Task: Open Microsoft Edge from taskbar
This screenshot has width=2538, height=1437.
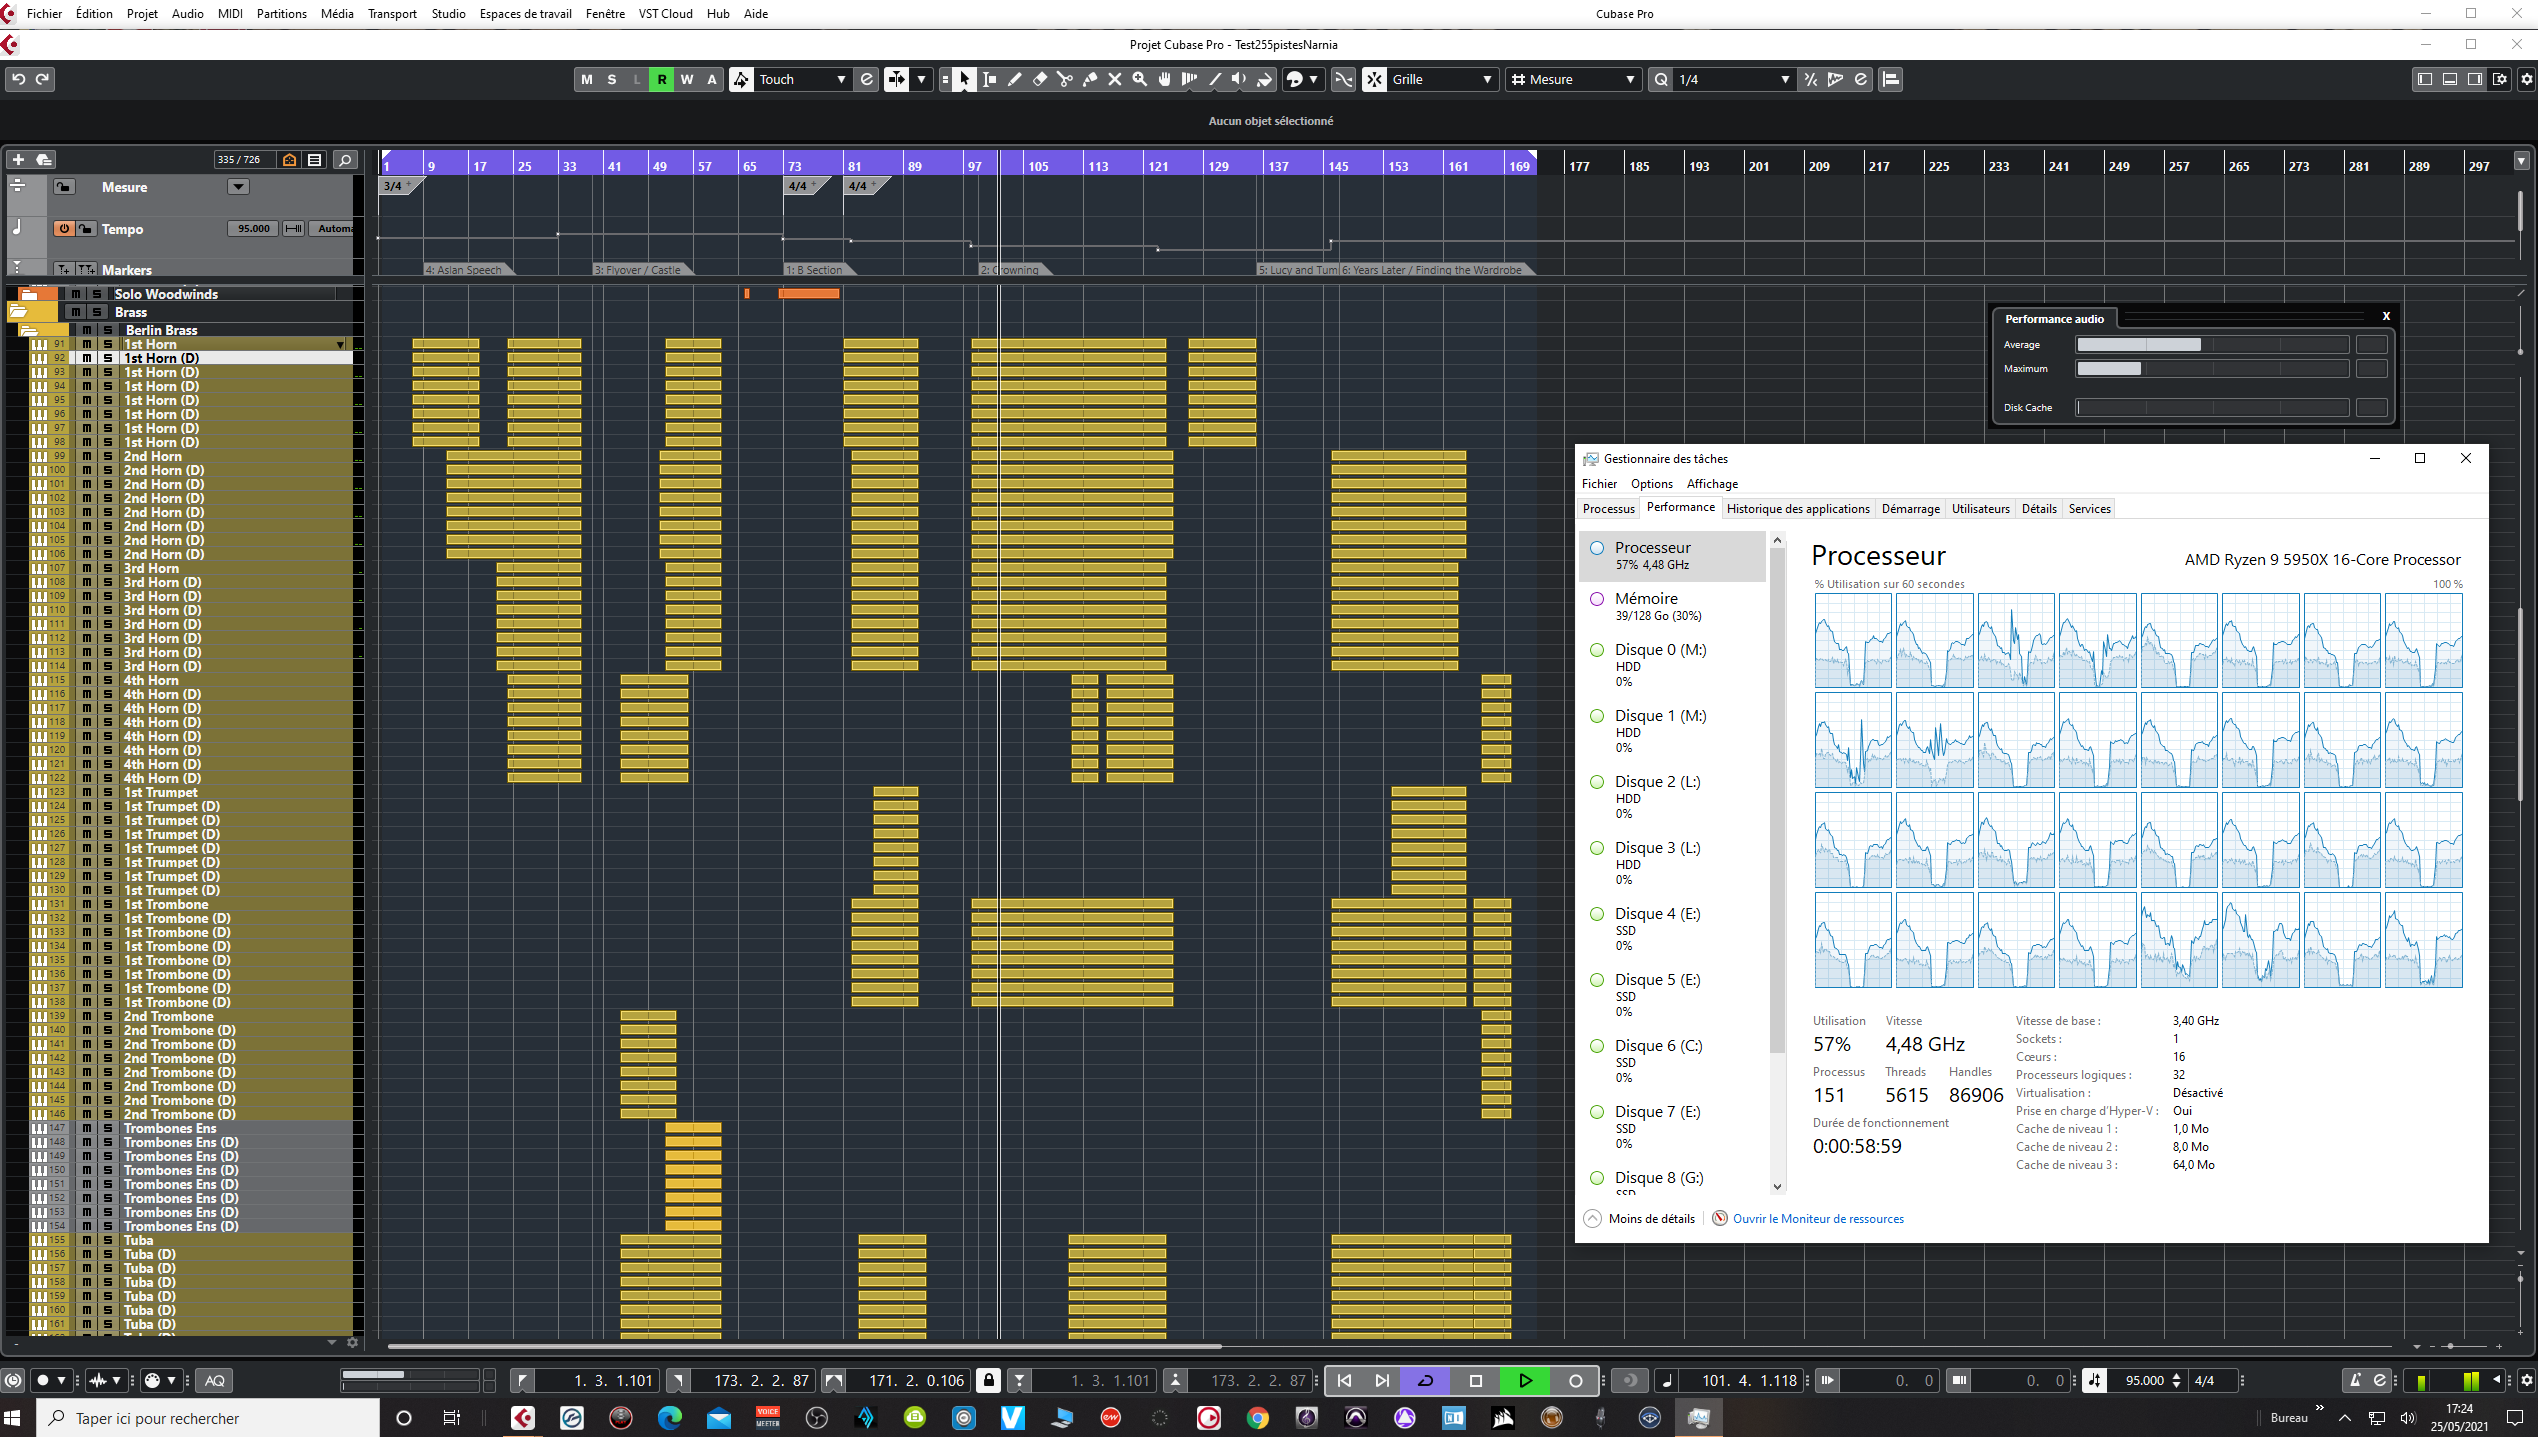Action: (x=669, y=1417)
